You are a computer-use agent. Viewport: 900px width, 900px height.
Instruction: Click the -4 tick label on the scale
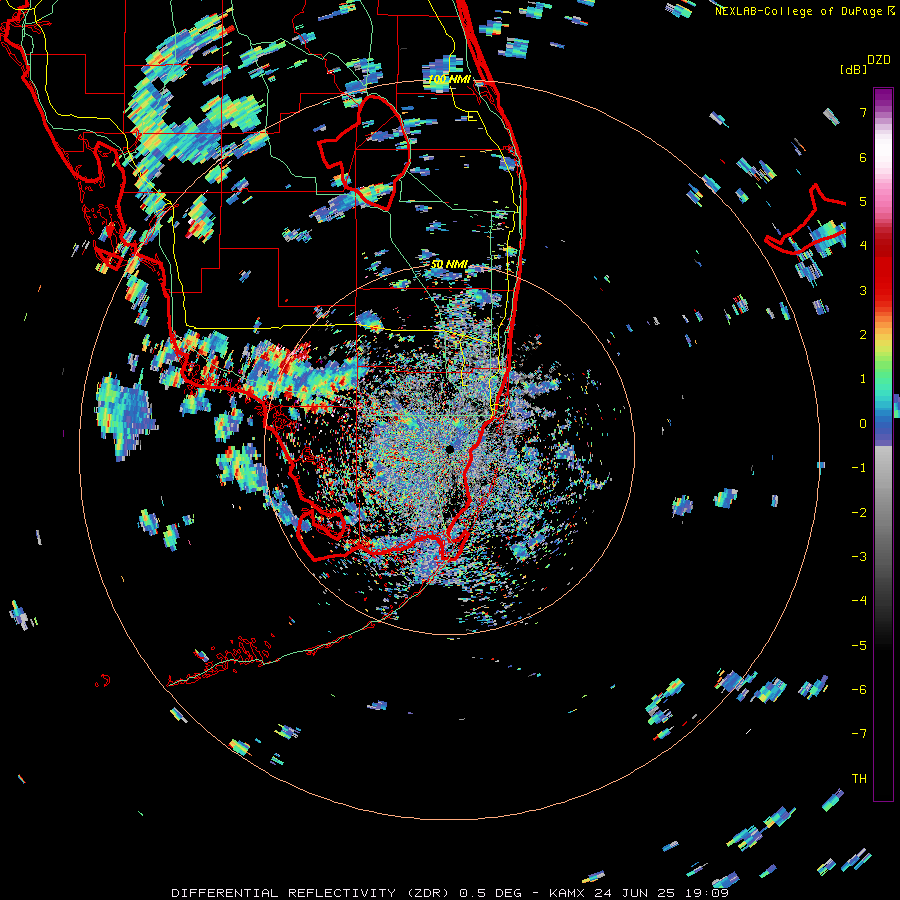pos(859,601)
